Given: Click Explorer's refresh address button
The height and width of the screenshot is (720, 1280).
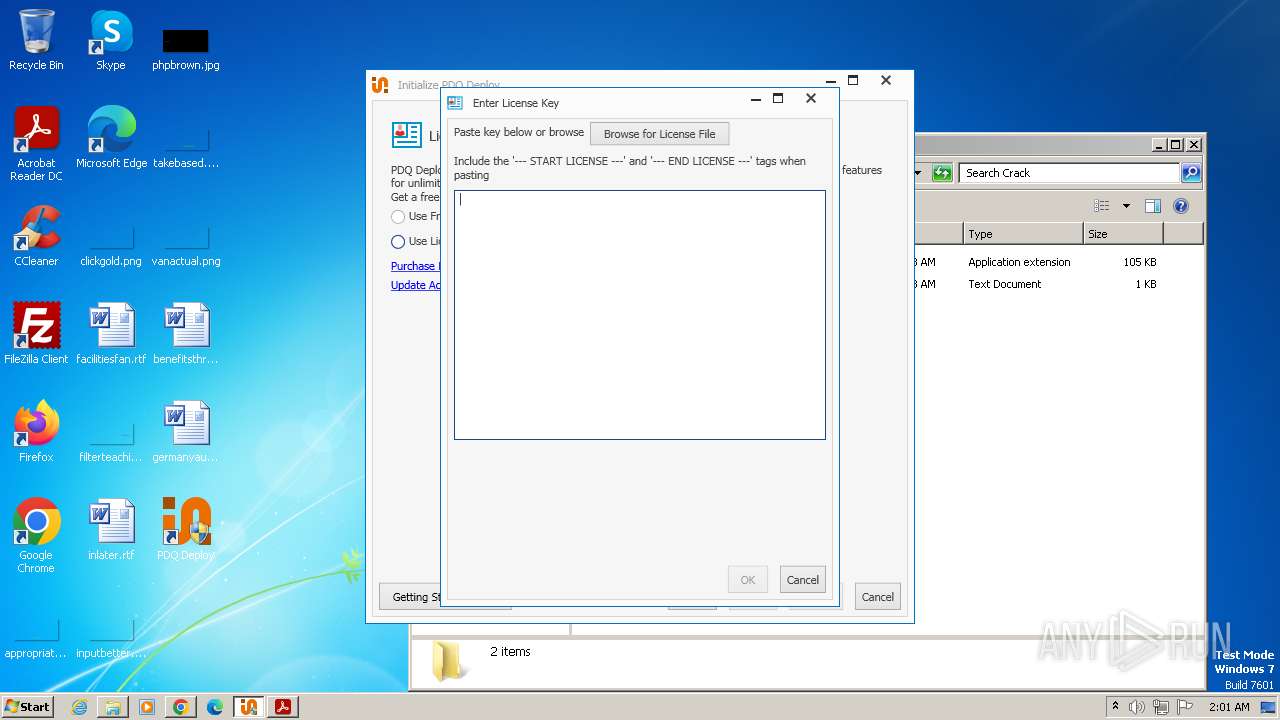Looking at the screenshot, I should (x=942, y=173).
